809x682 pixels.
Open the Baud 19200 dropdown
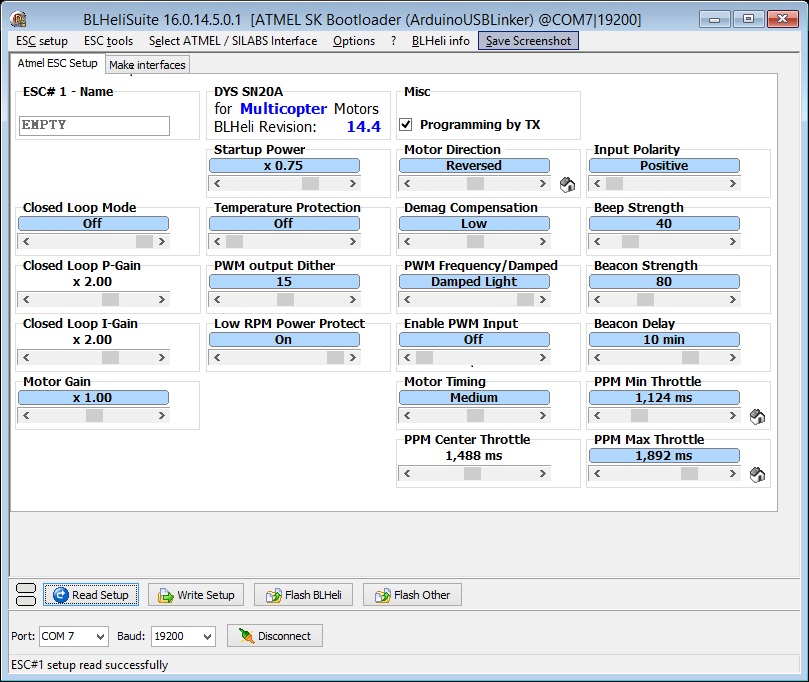[x=182, y=636]
